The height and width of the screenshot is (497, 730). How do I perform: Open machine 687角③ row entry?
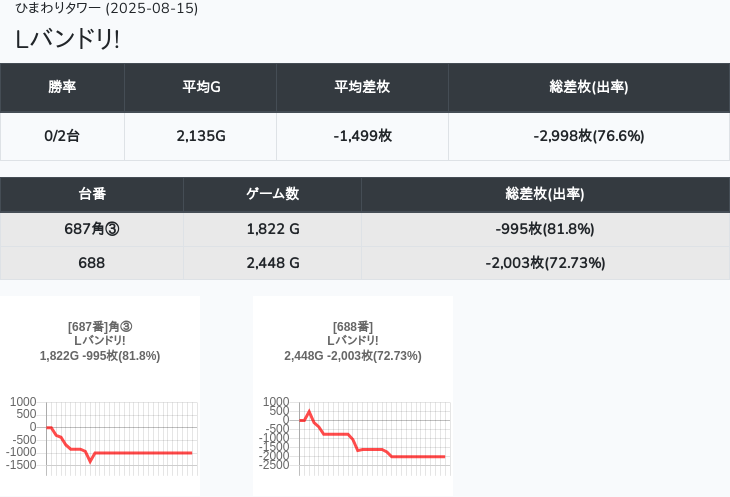[x=92, y=229]
